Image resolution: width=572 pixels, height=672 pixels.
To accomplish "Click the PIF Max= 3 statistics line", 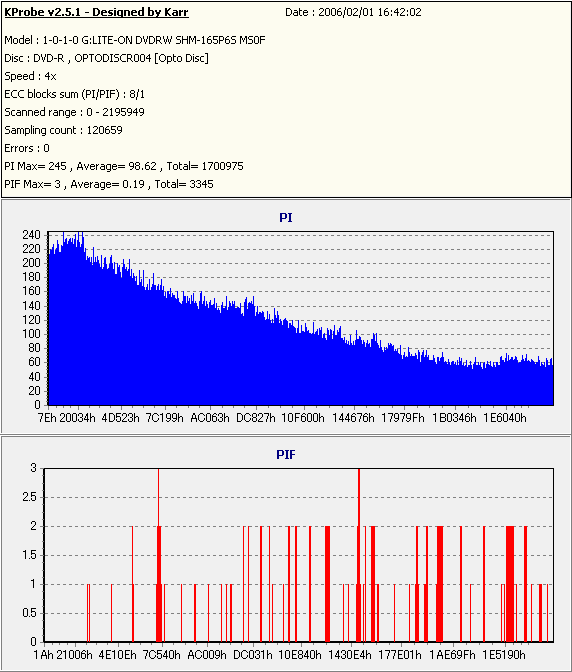I will [109, 184].
